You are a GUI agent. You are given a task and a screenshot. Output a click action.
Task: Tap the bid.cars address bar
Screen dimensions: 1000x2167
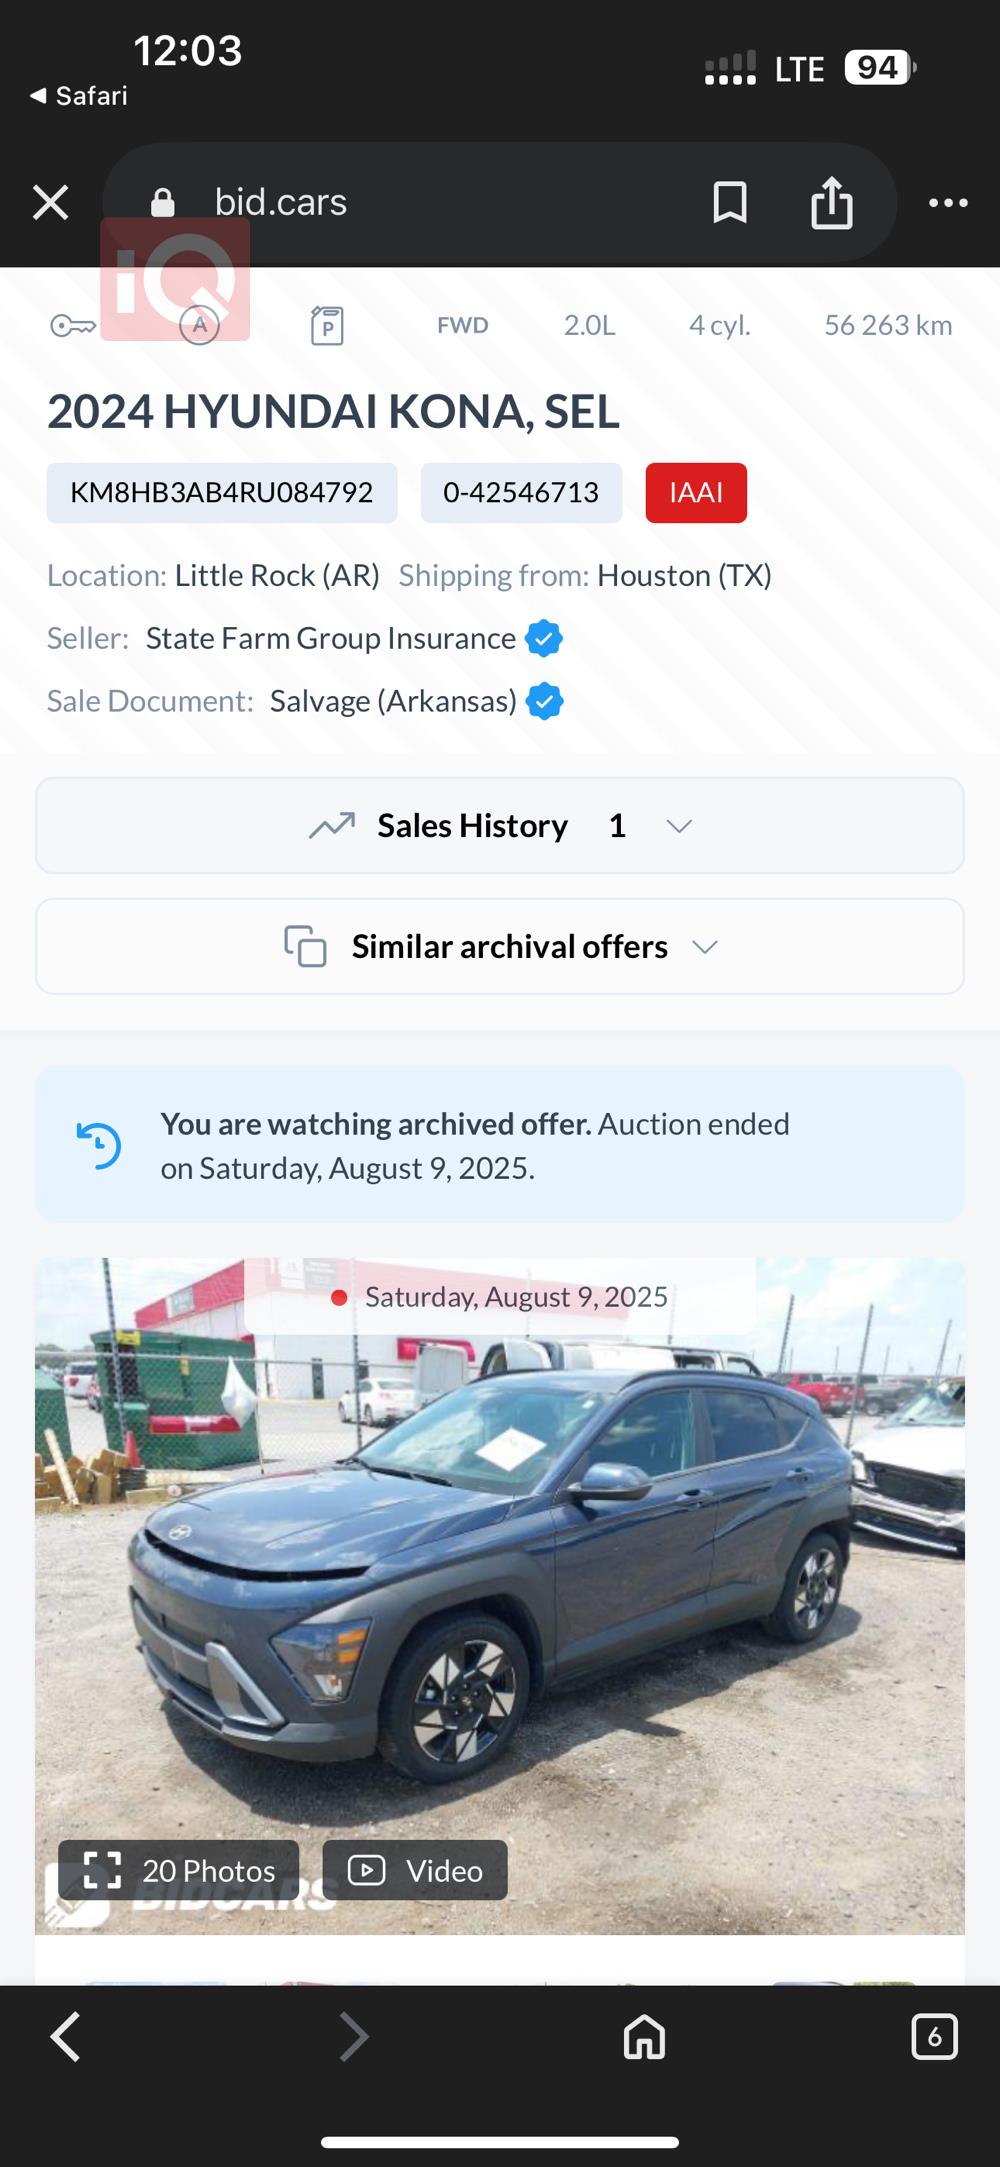[x=400, y=203]
